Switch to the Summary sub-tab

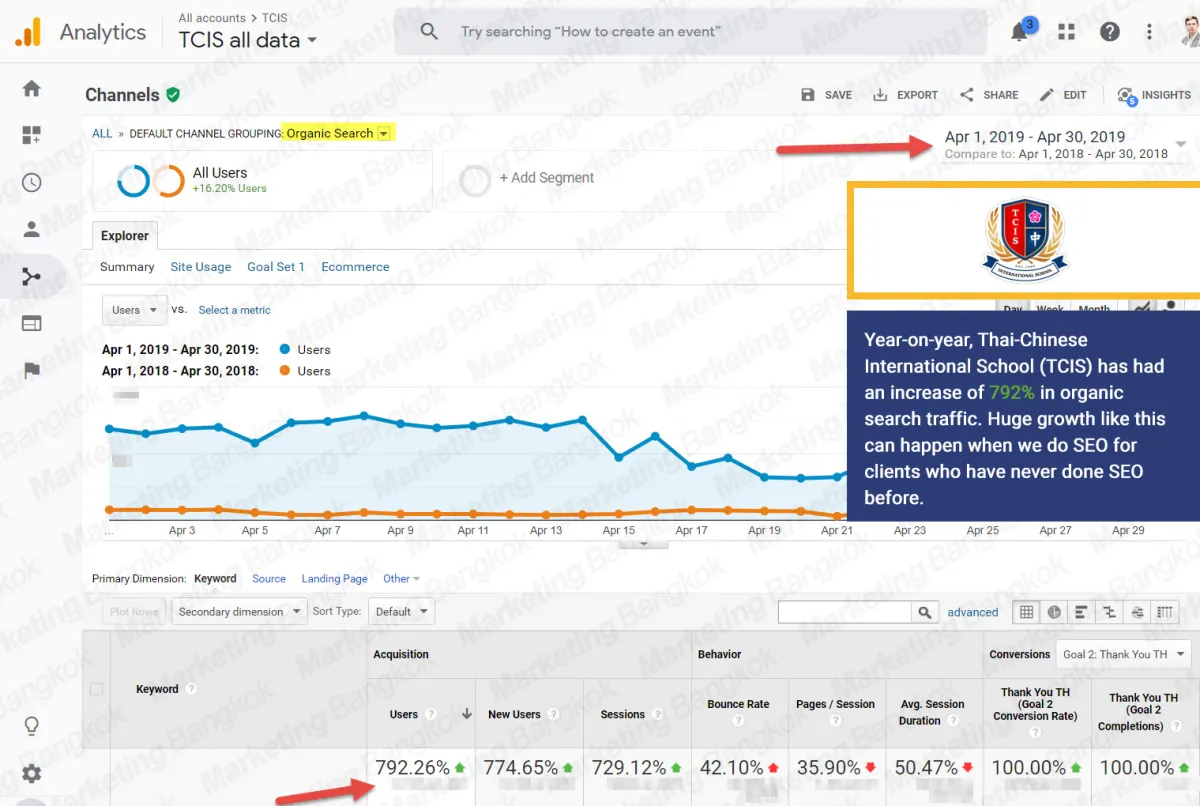tap(127, 267)
